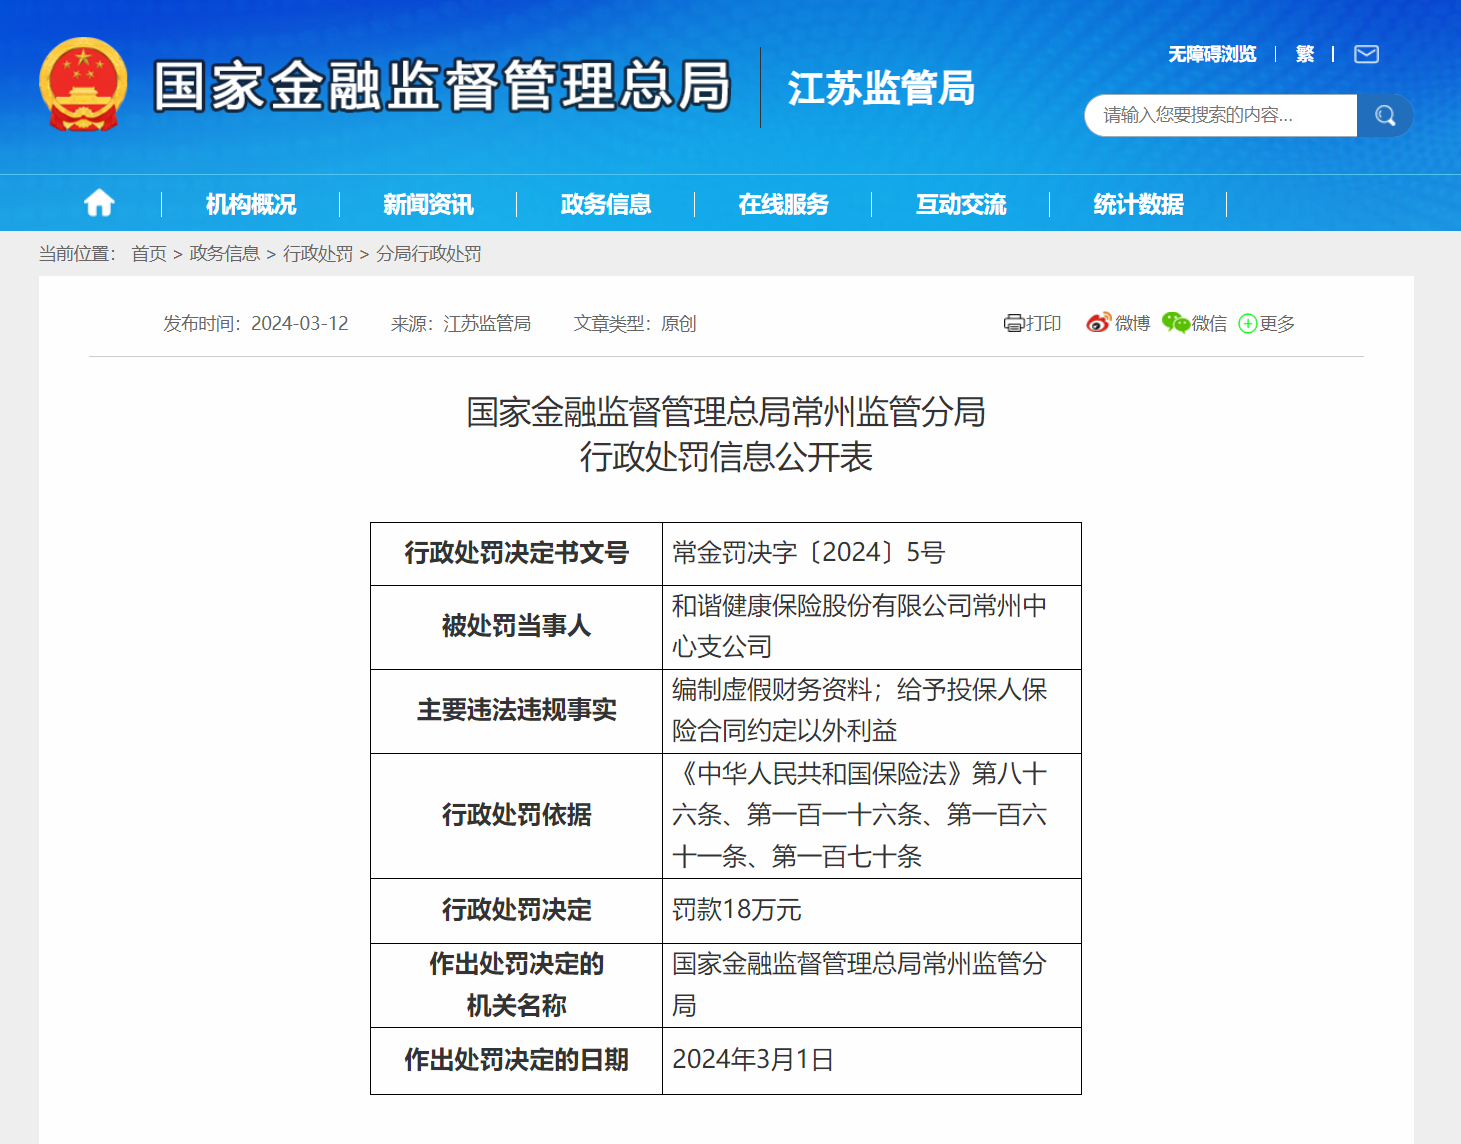This screenshot has height=1144, width=1461.
Task: Open more sharing options 更多
Action: click(x=1266, y=323)
